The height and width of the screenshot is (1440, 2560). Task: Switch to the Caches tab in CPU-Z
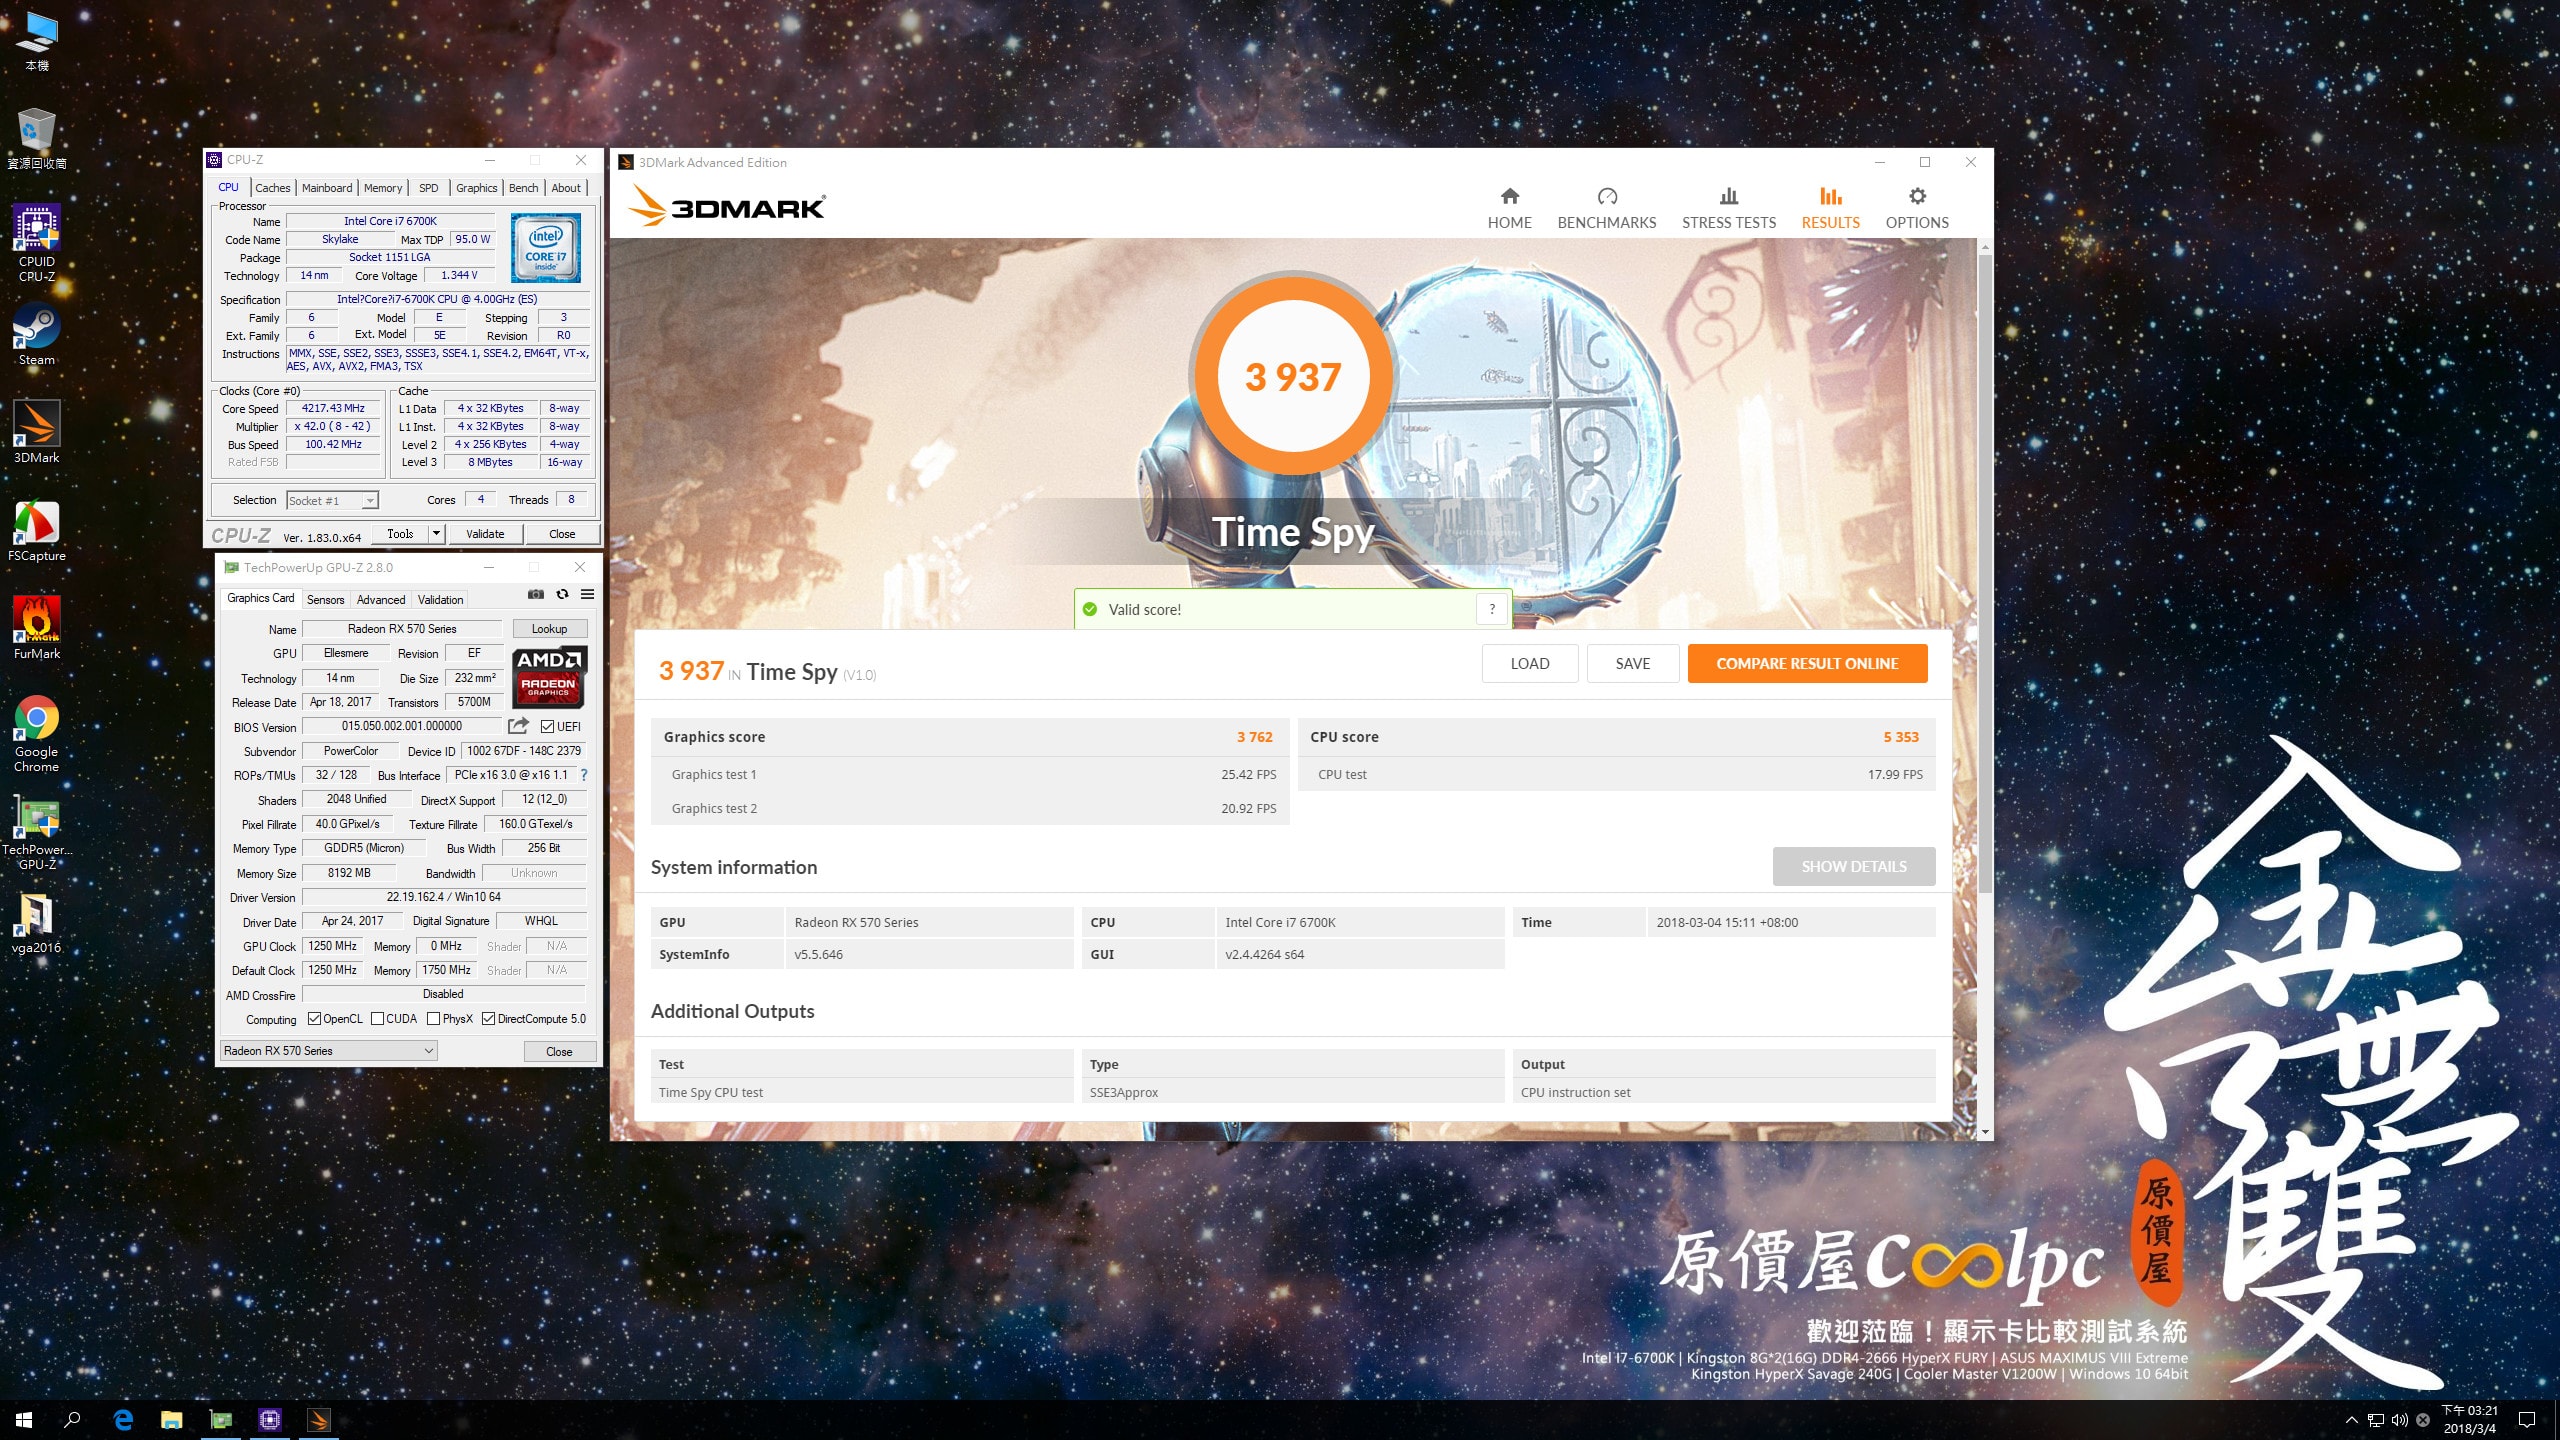(272, 188)
